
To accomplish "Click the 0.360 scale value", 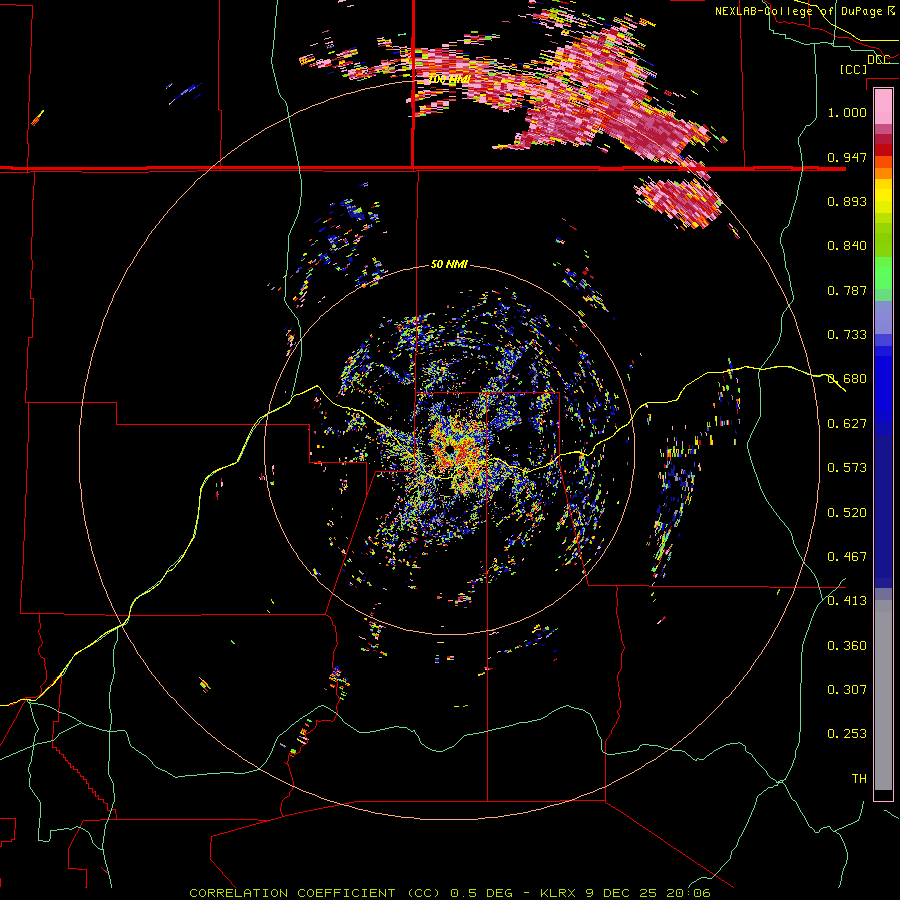I will coord(847,646).
